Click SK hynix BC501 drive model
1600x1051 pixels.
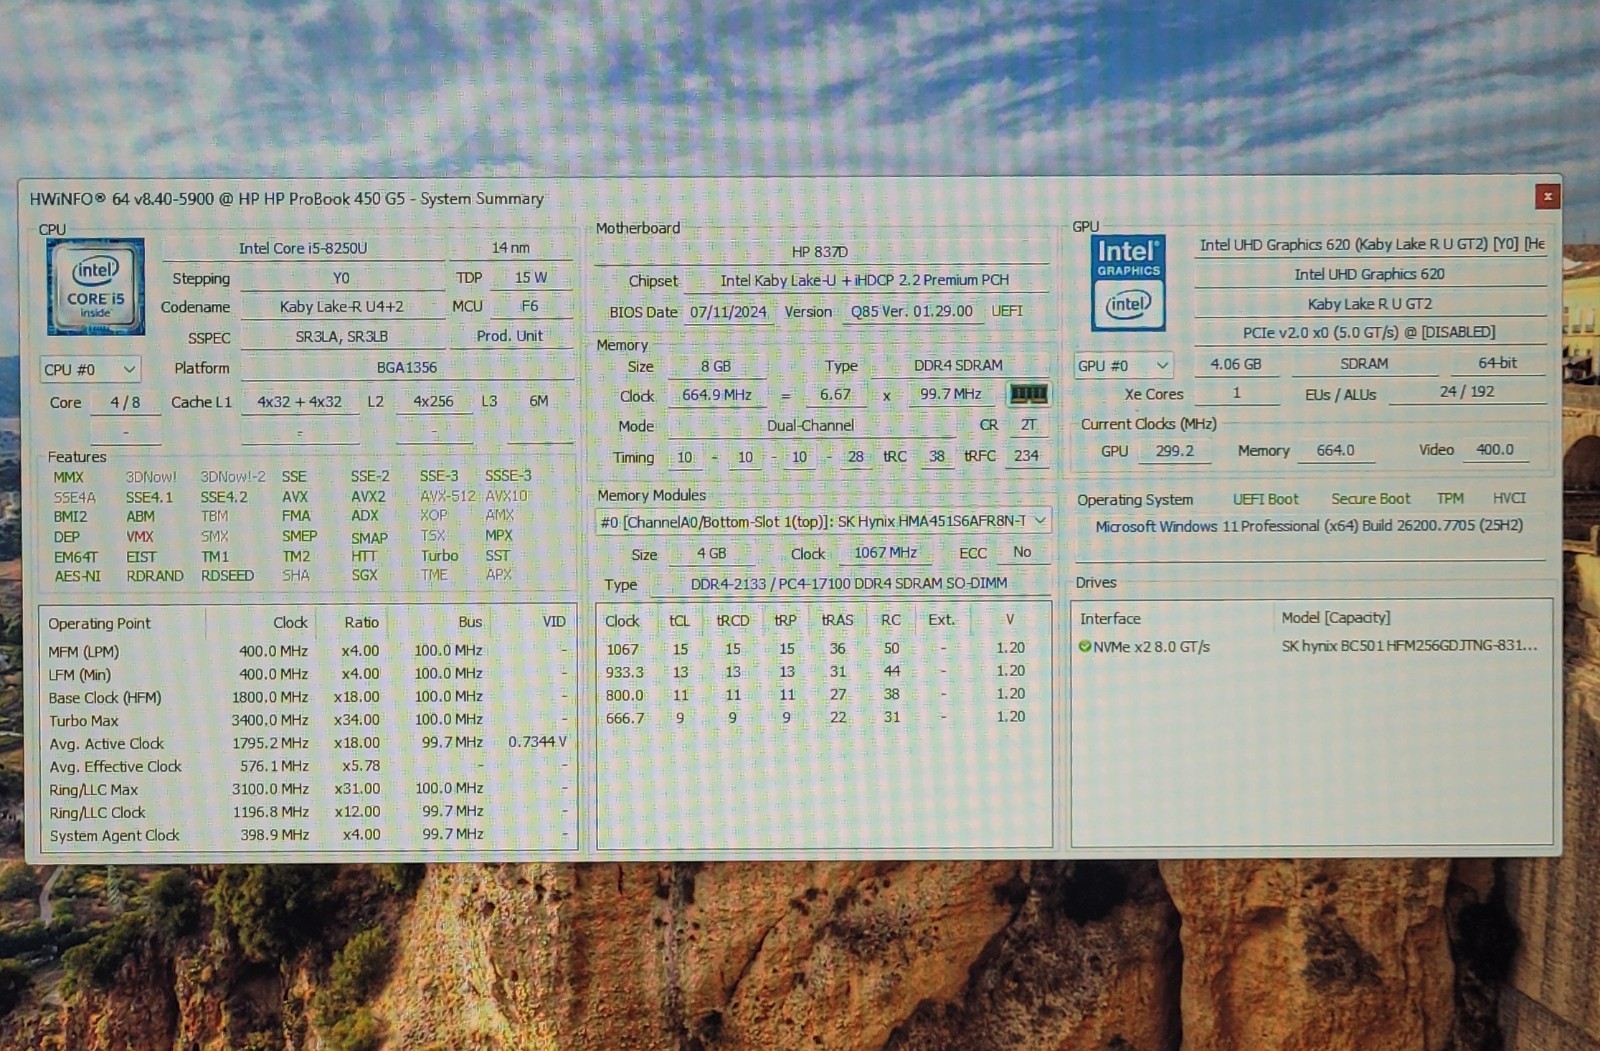[x=1410, y=646]
